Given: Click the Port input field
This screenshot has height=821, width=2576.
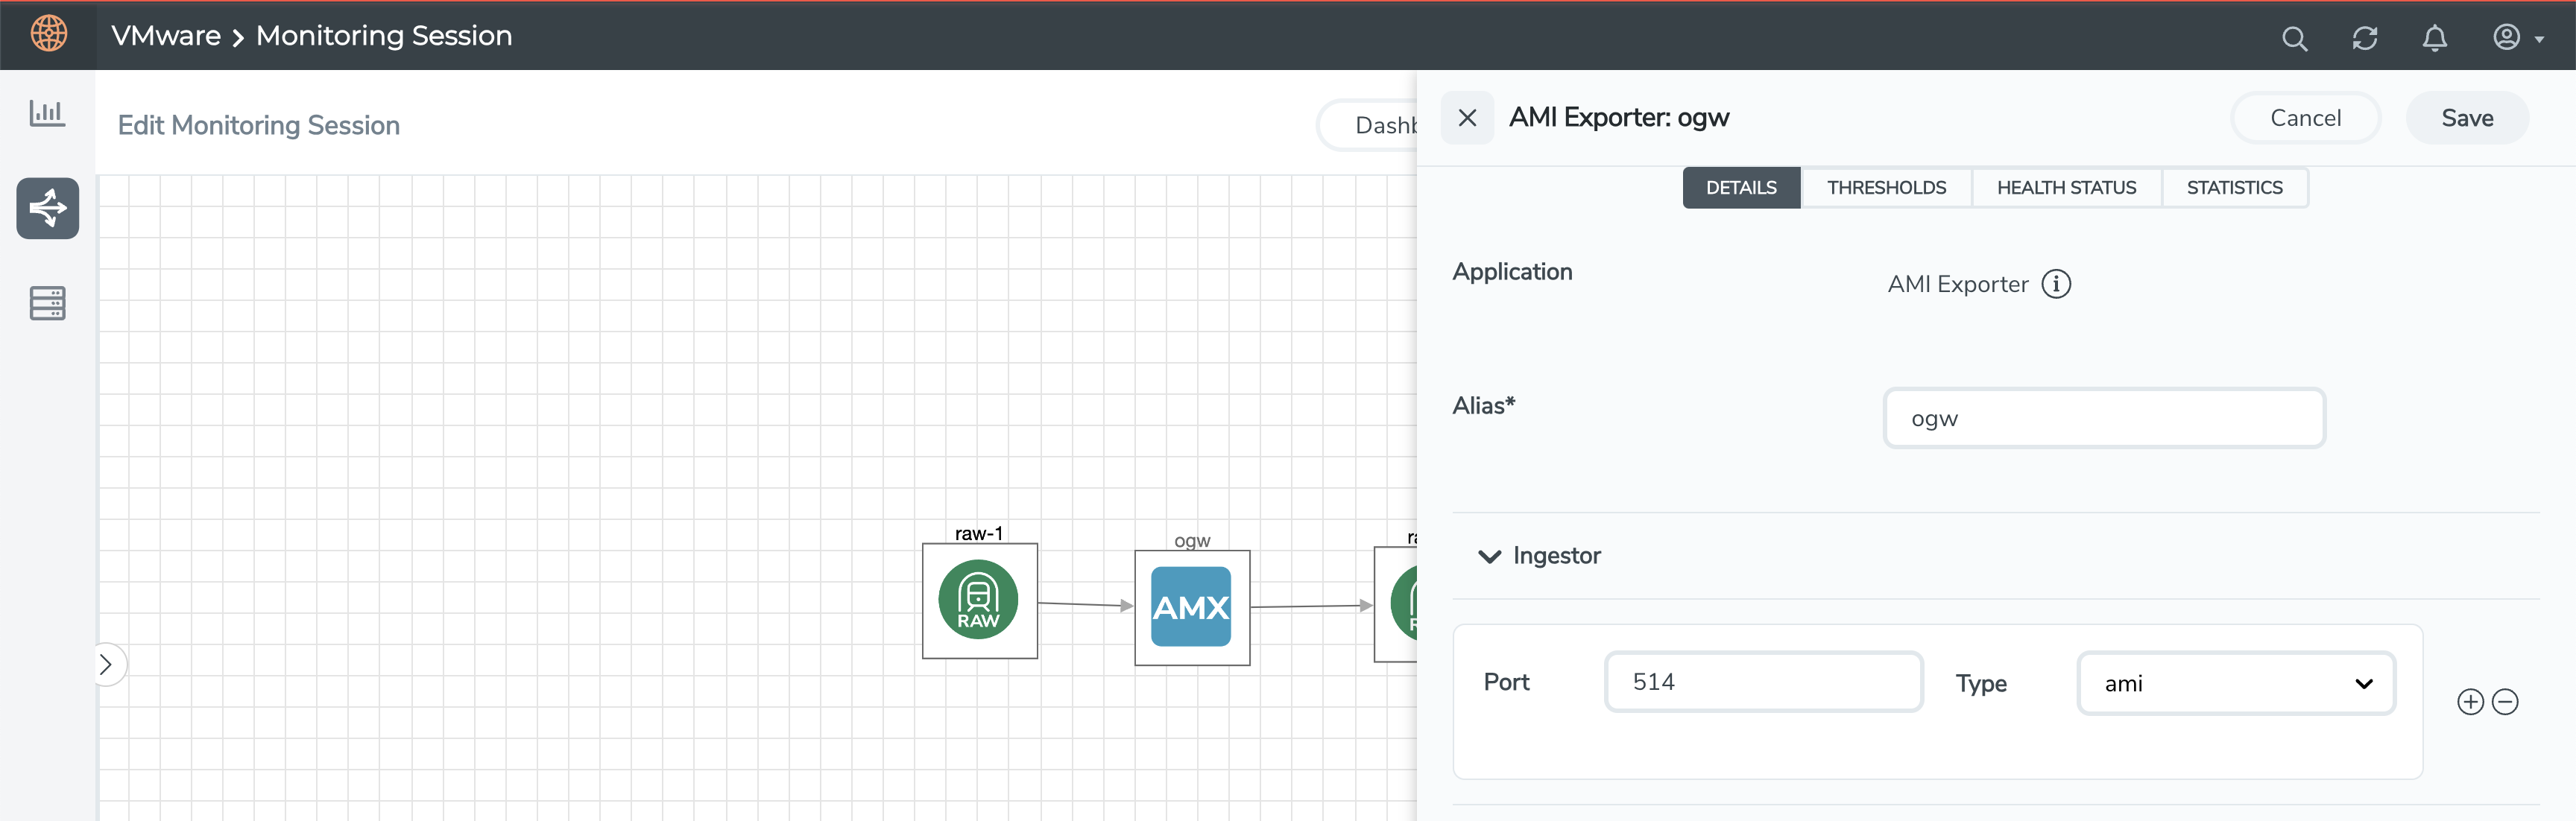Looking at the screenshot, I should tap(1763, 682).
